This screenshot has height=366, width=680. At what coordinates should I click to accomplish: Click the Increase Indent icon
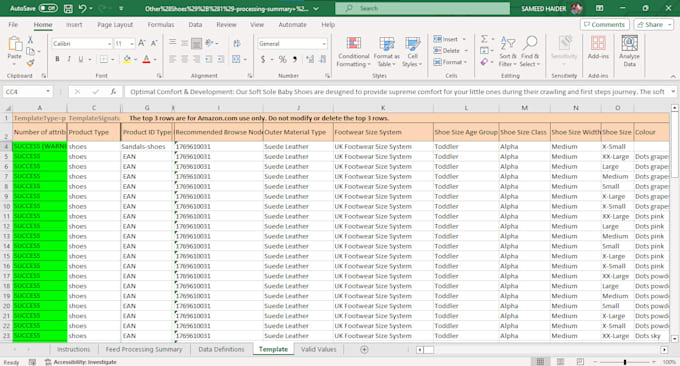(221, 59)
